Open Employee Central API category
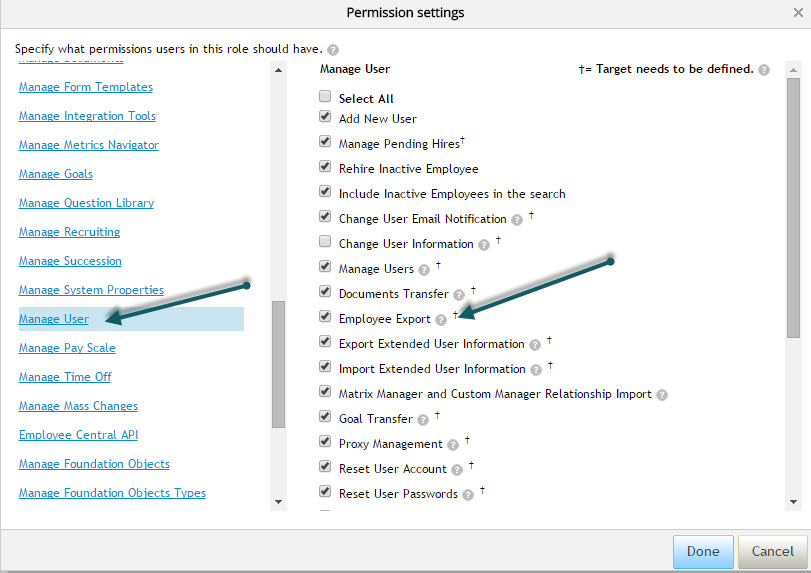 point(78,435)
